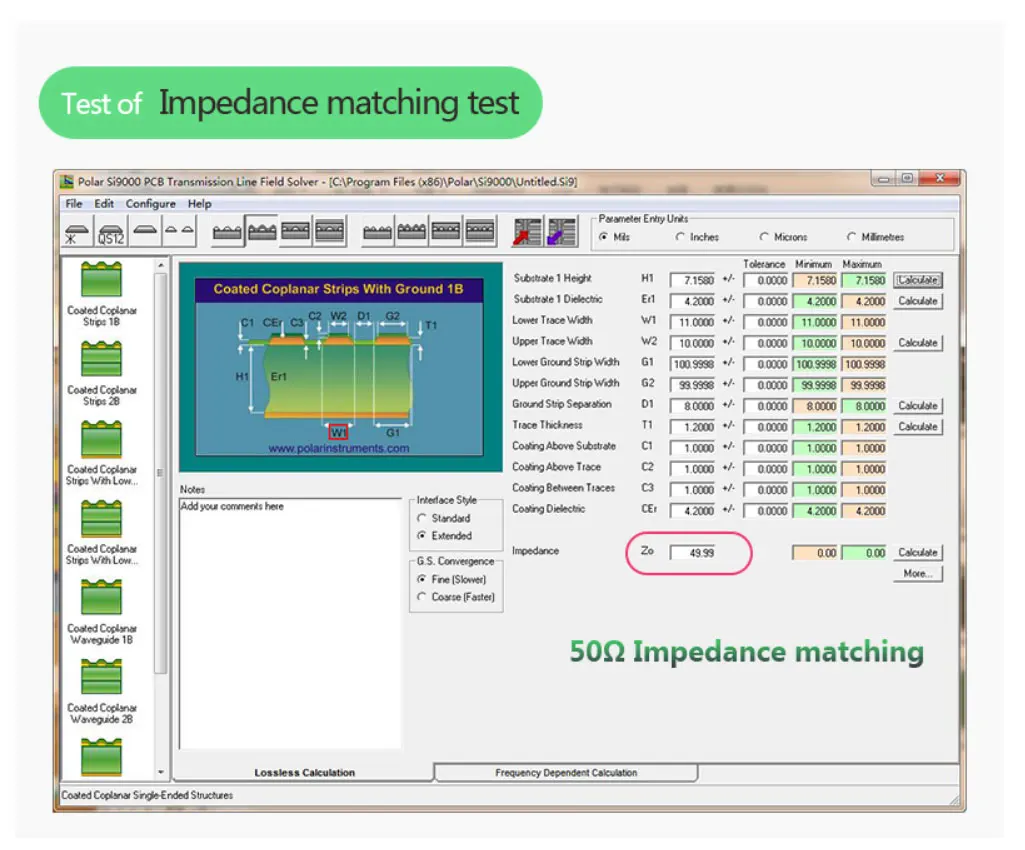The image size is (1025, 850).
Task: Click Calculate for Impedance
Action: [918, 552]
